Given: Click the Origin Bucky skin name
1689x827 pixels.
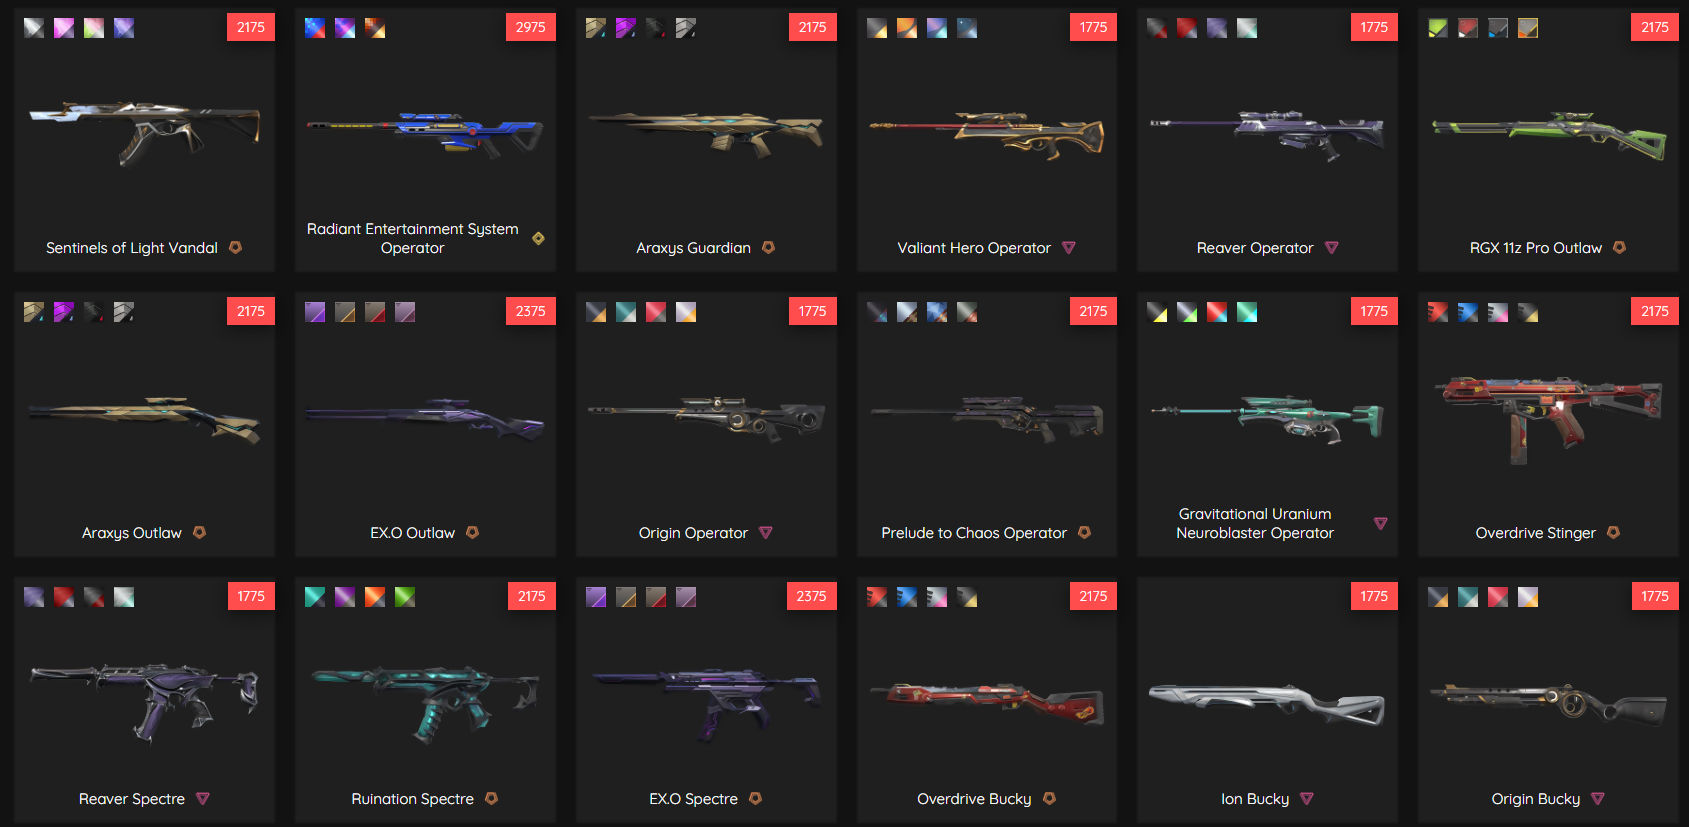Looking at the screenshot, I should point(1536,799).
